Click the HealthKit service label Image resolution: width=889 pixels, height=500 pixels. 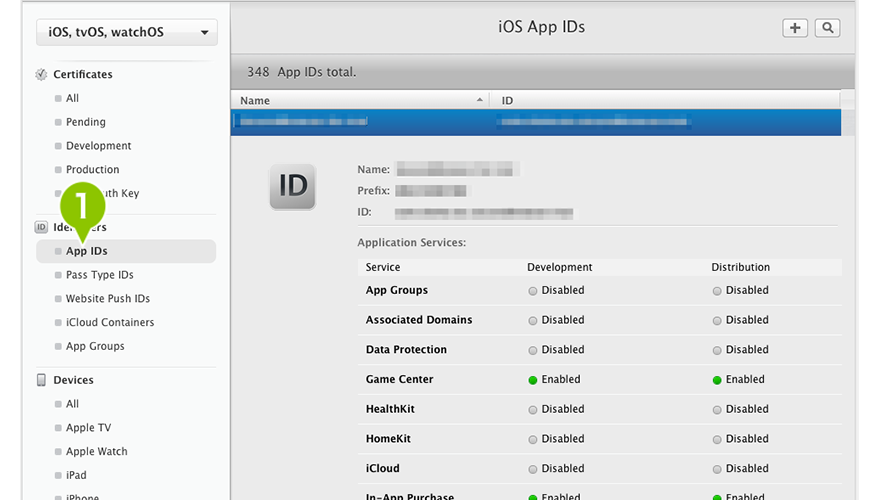[390, 409]
